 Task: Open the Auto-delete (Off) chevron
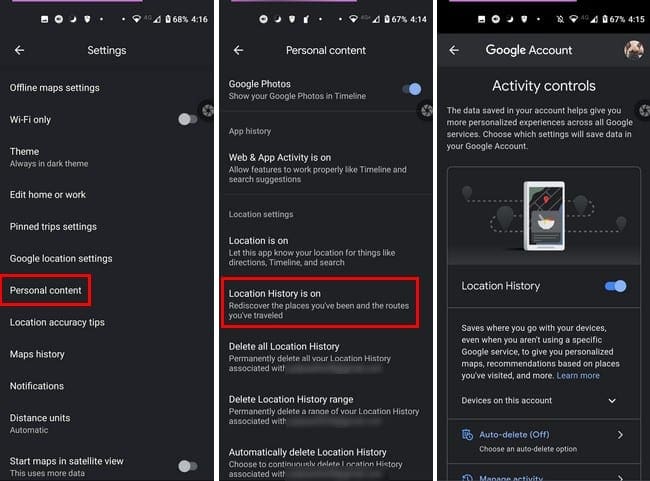click(620, 435)
